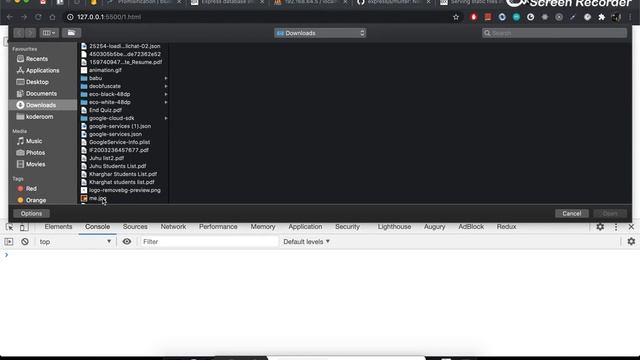Clear the console with the block icon

click(x=25, y=242)
